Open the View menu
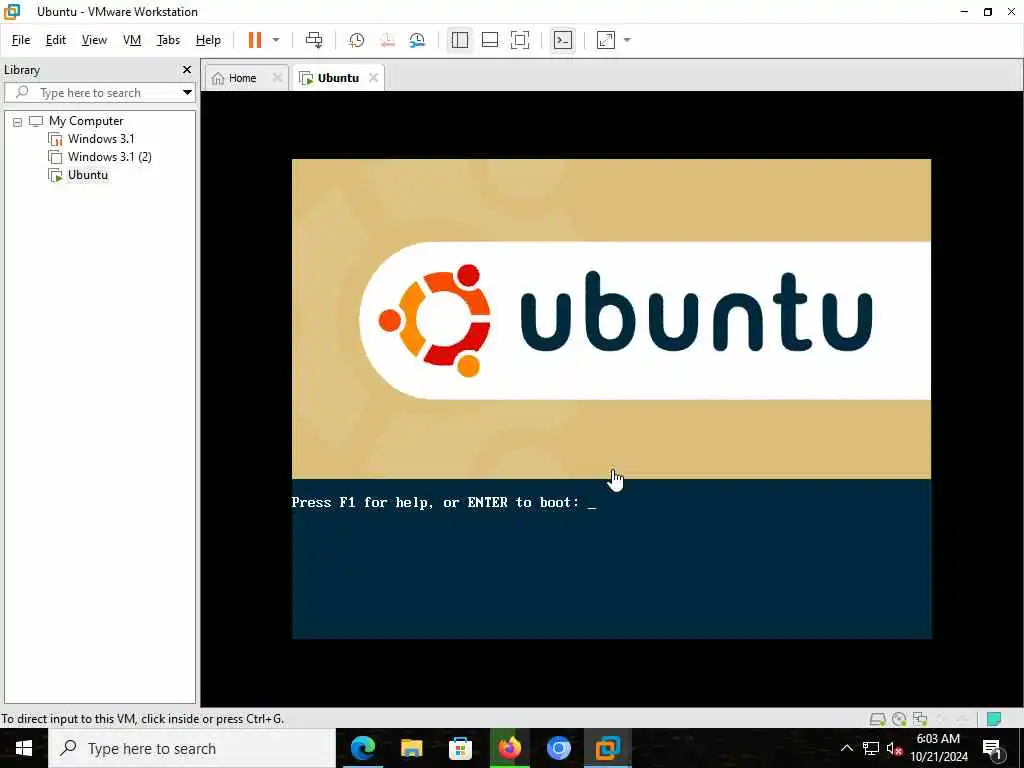The height and width of the screenshot is (768, 1024). [94, 40]
